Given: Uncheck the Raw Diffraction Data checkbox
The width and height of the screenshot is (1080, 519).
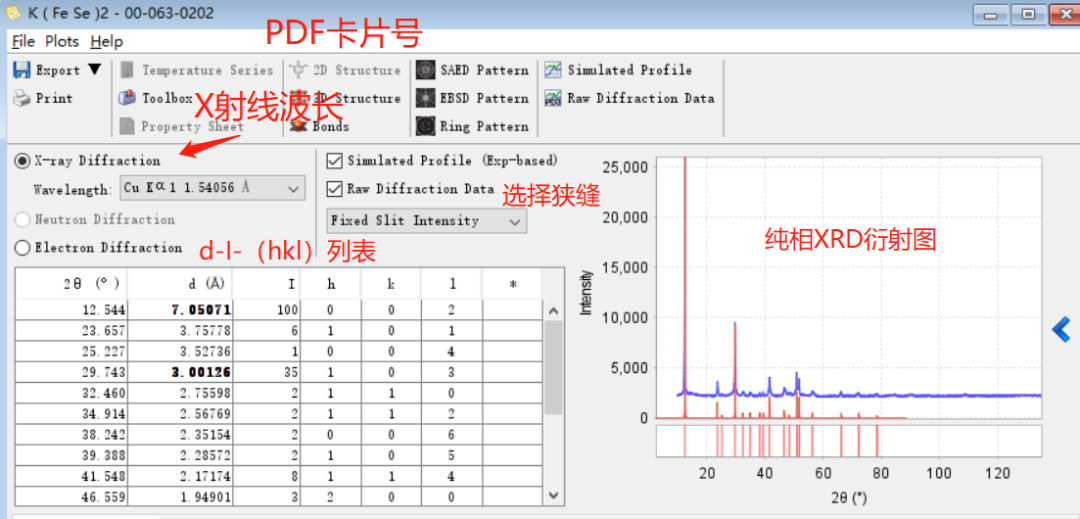Looking at the screenshot, I should pyautogui.click(x=335, y=188).
